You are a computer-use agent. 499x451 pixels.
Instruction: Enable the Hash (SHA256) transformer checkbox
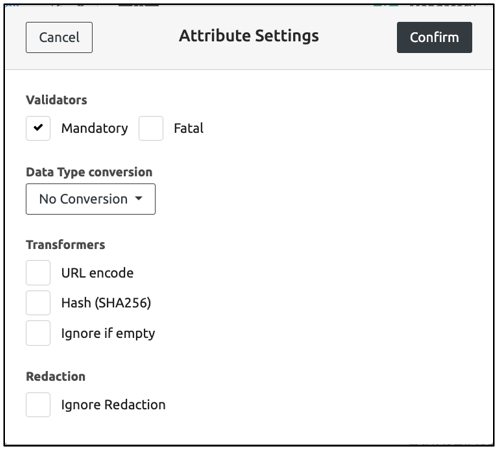click(x=38, y=303)
